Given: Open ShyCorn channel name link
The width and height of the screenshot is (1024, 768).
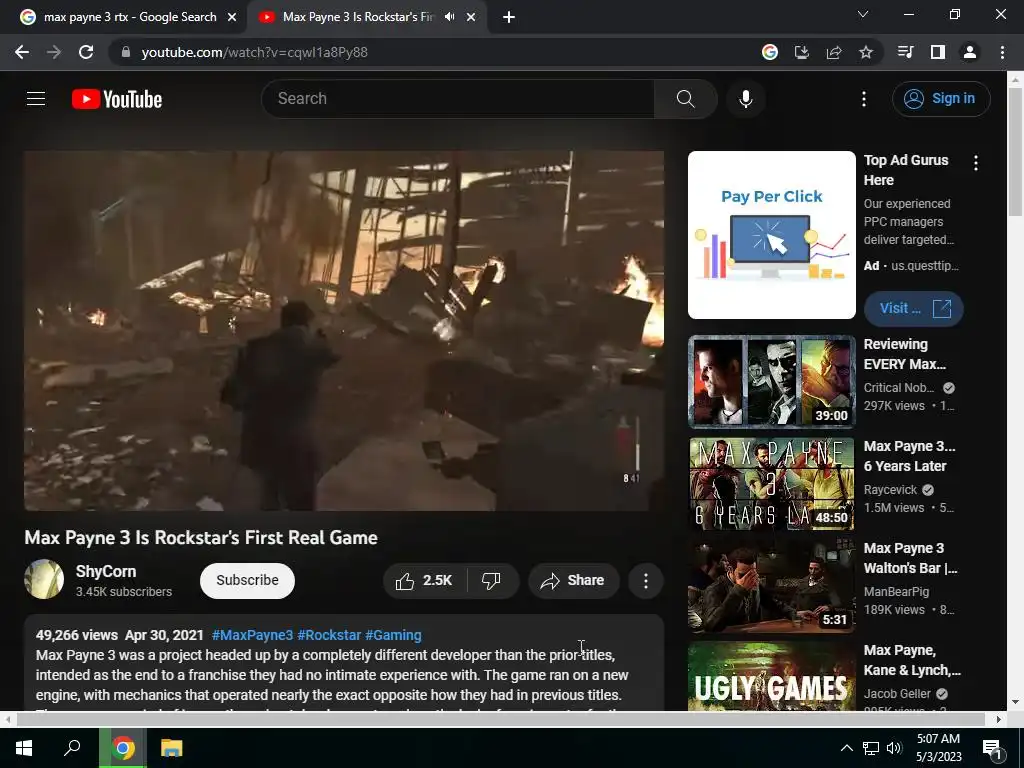Looking at the screenshot, I should pos(106,571).
